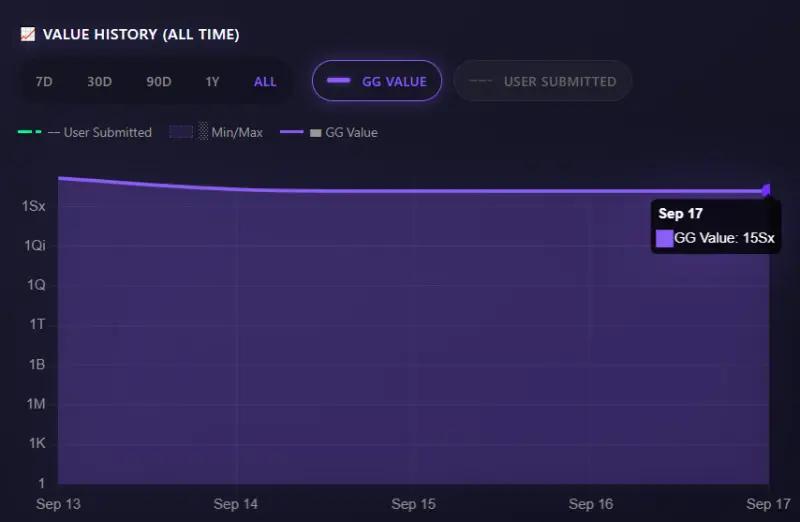Click the Sep 15 x-axis label
Screen dimensions: 800x522
pyautogui.click(x=413, y=504)
